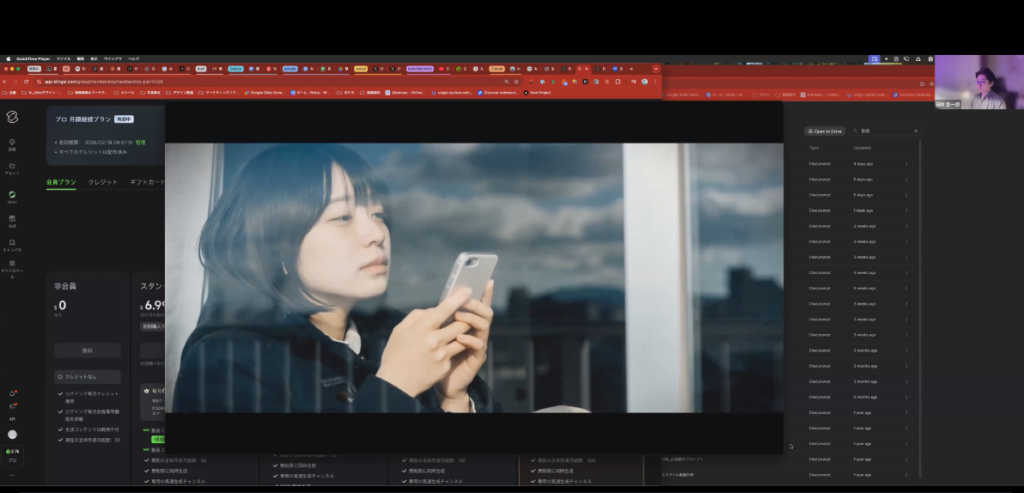Viewport: 1024px width, 493px height.
Task: Open the Canvas sidebar icon
Action: tap(12, 243)
